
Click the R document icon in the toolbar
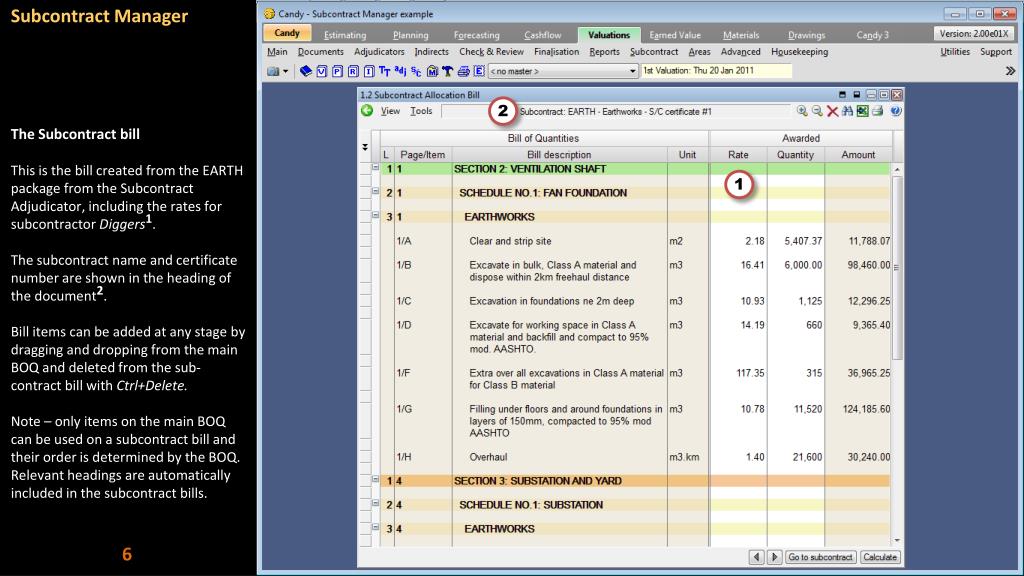(353, 71)
